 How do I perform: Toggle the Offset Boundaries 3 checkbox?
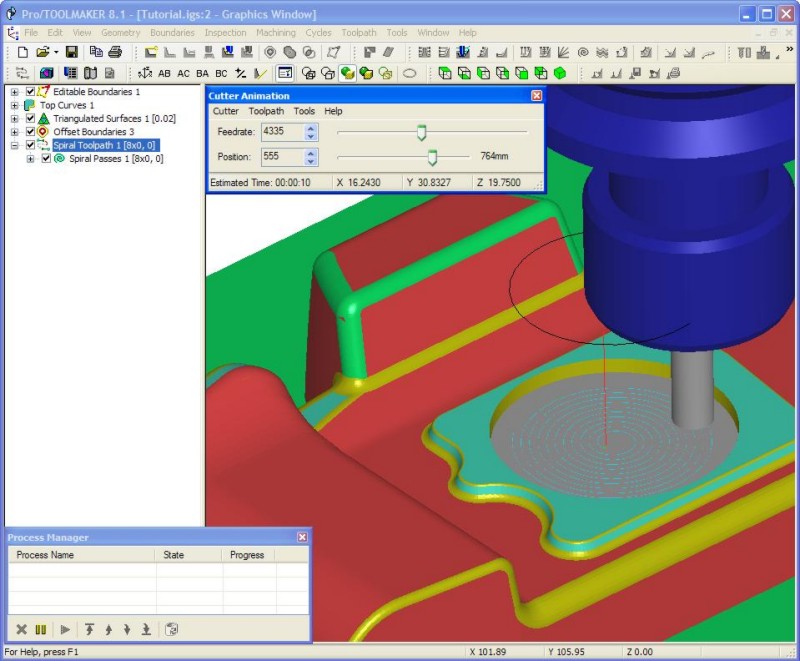click(x=30, y=132)
